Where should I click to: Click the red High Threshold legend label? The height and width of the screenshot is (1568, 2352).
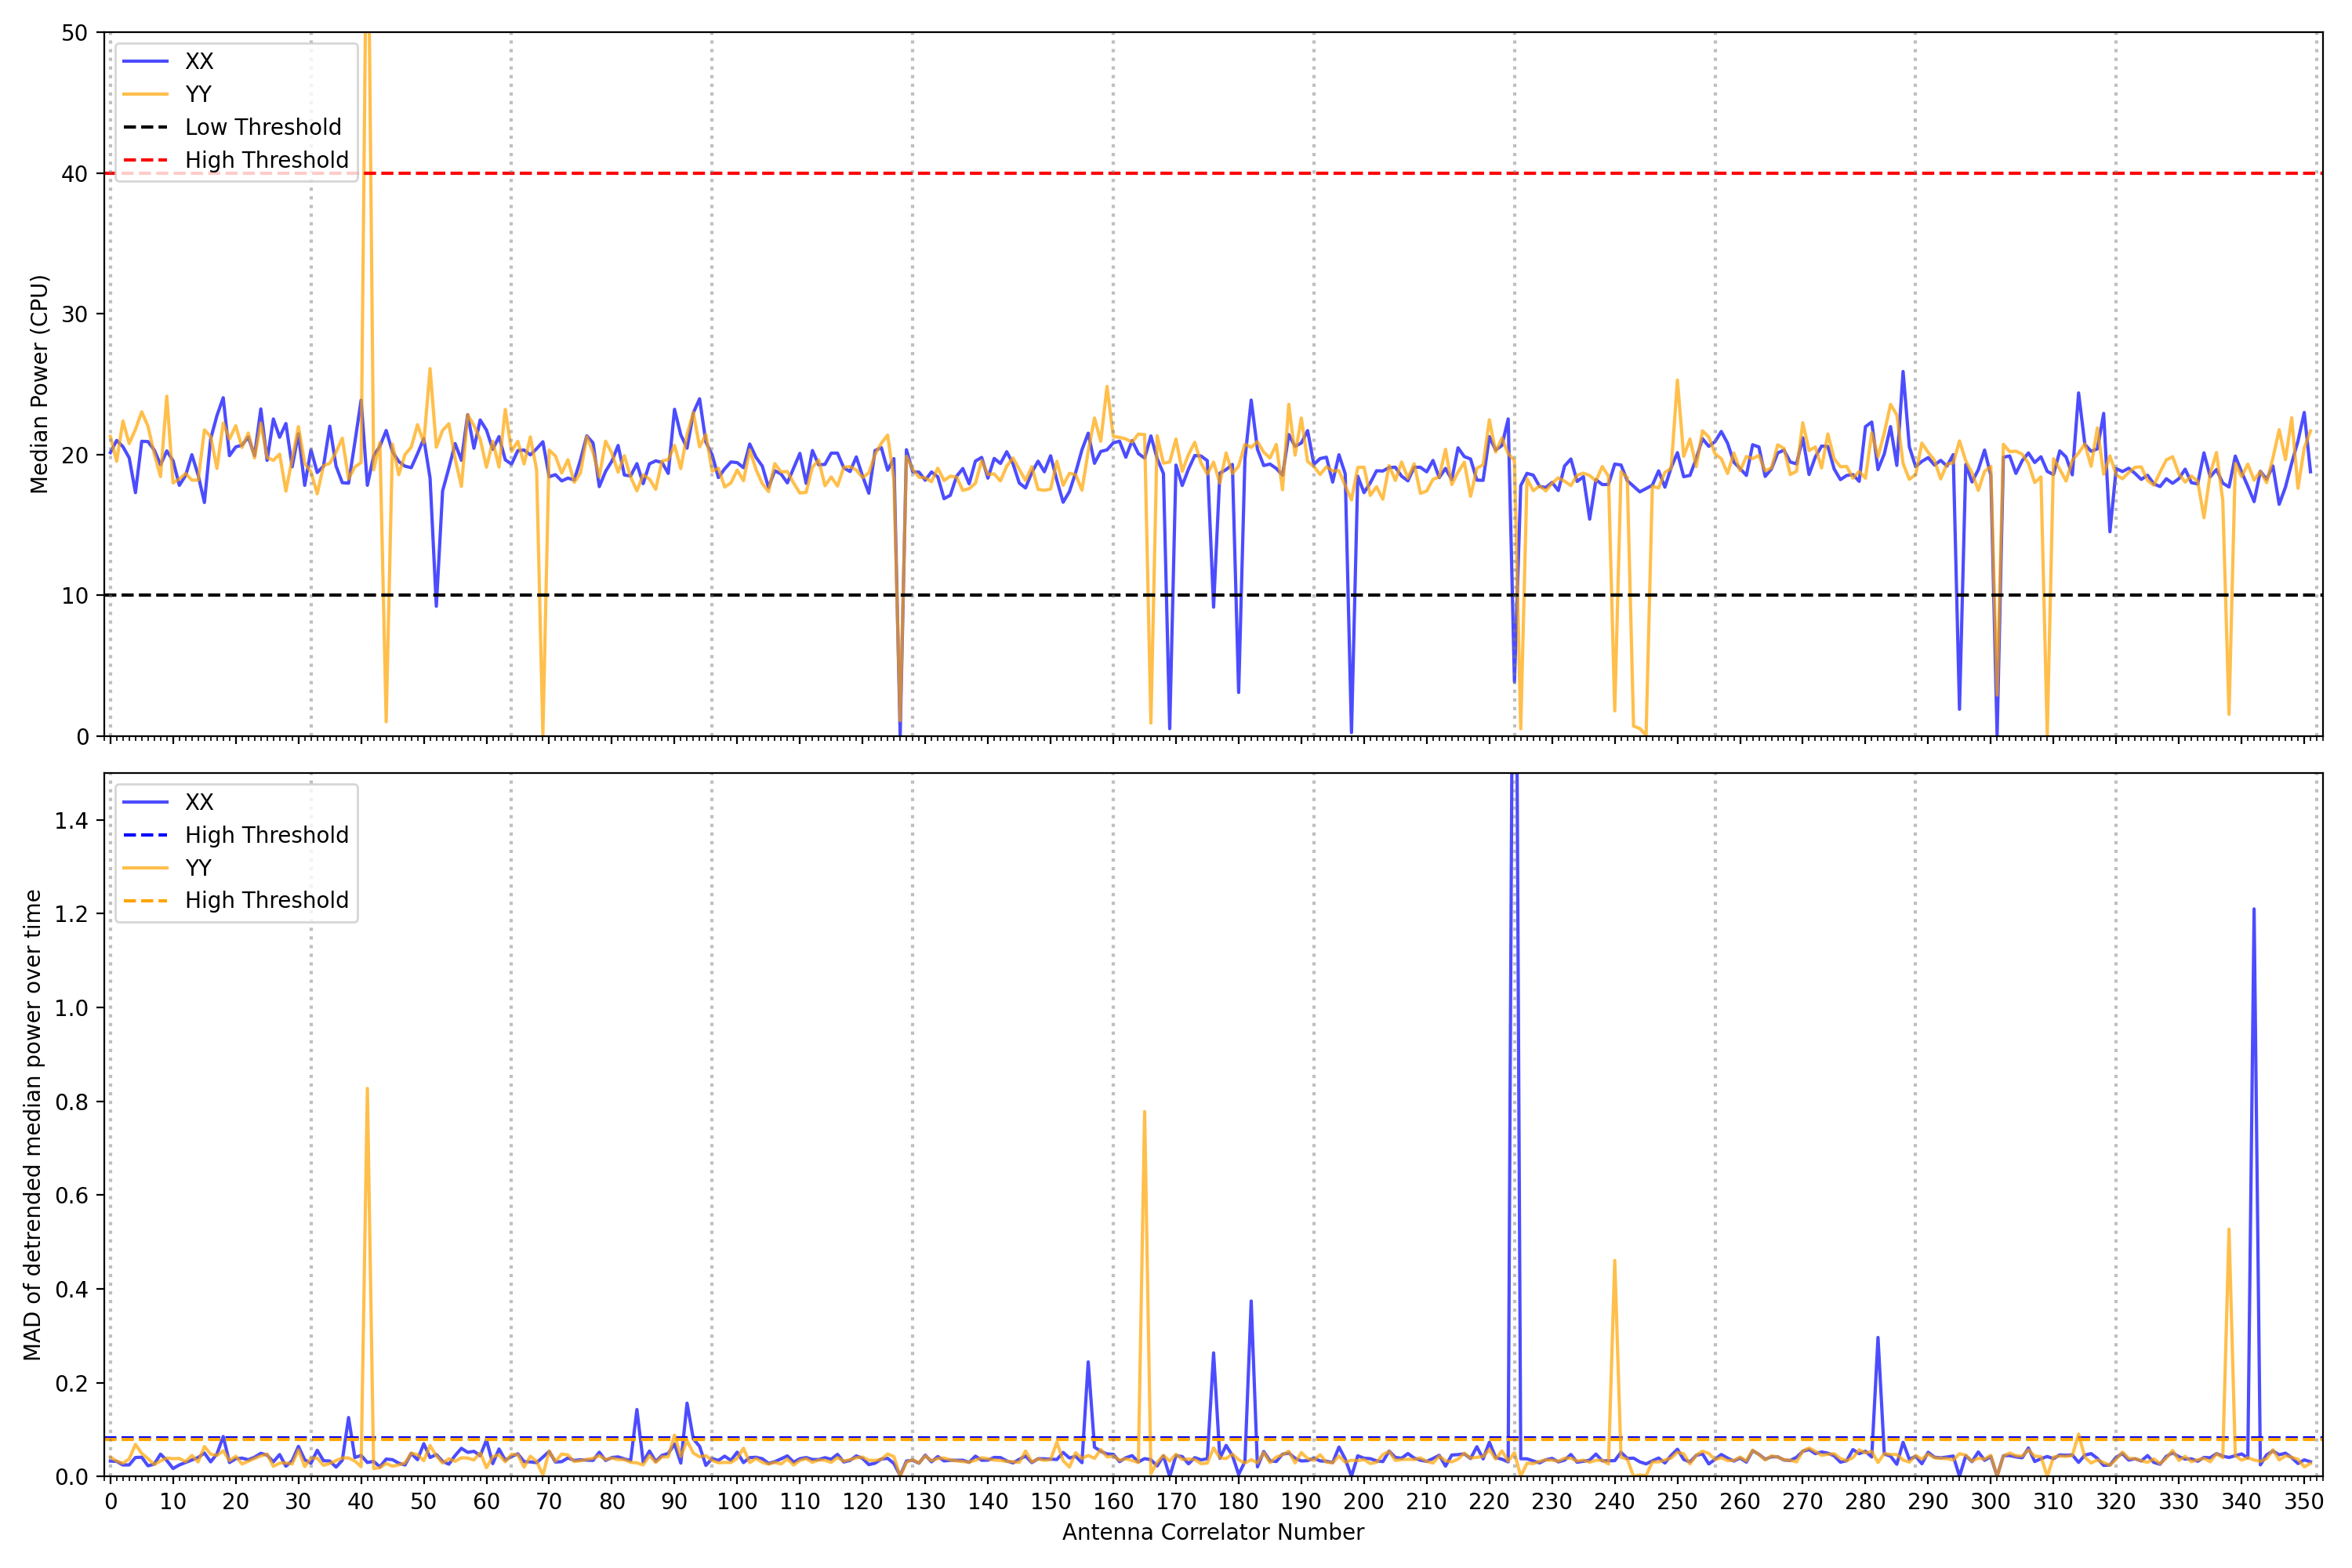point(266,160)
